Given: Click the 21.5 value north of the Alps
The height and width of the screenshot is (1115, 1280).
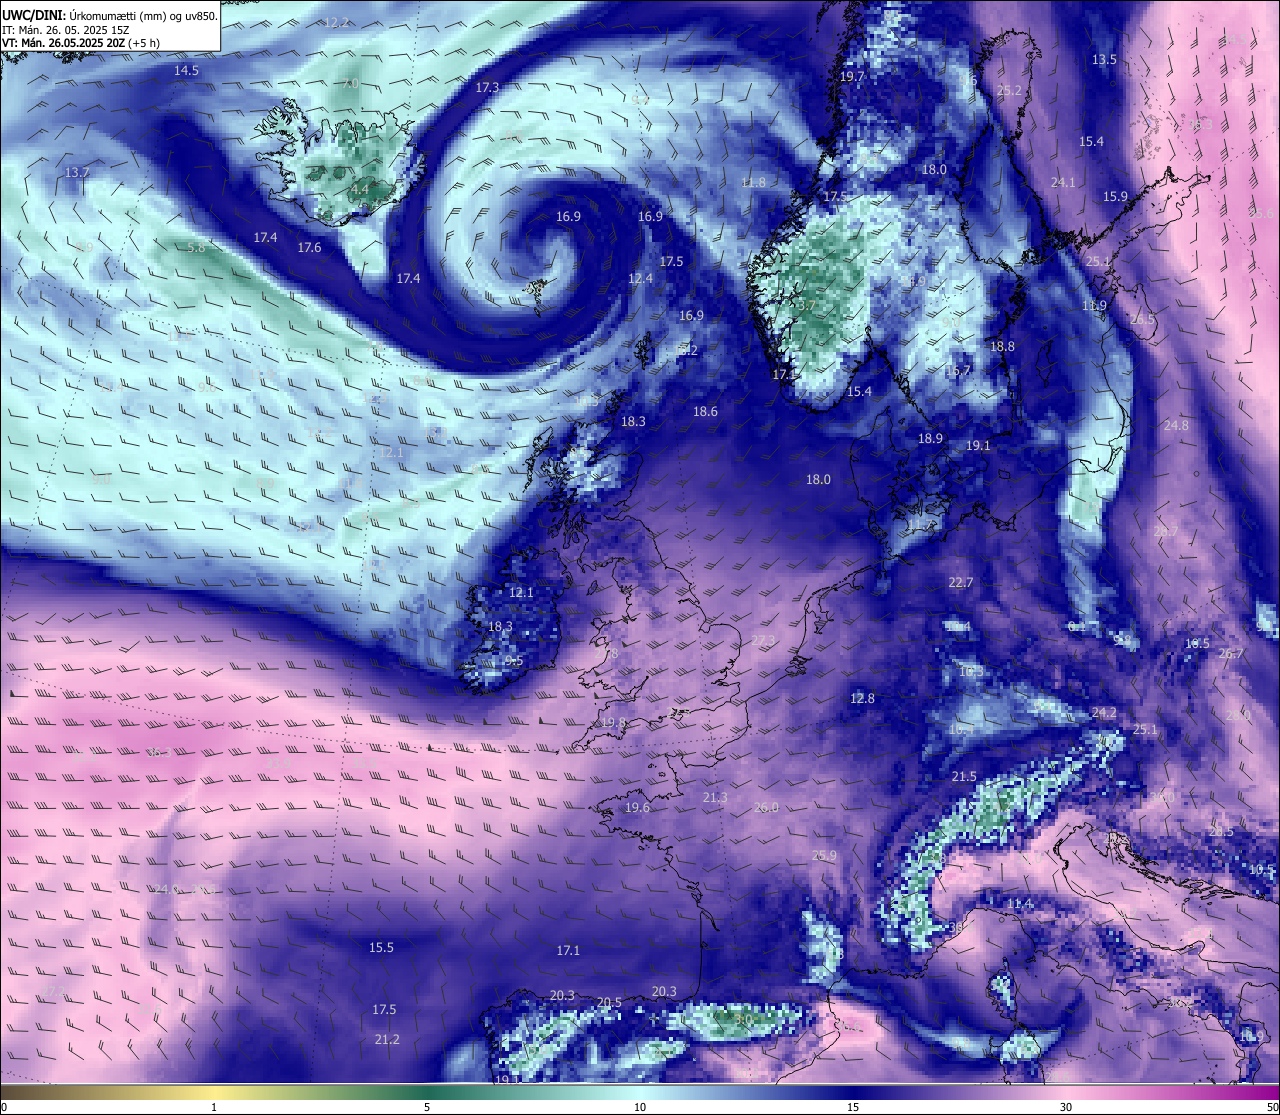Looking at the screenshot, I should pos(964,777).
